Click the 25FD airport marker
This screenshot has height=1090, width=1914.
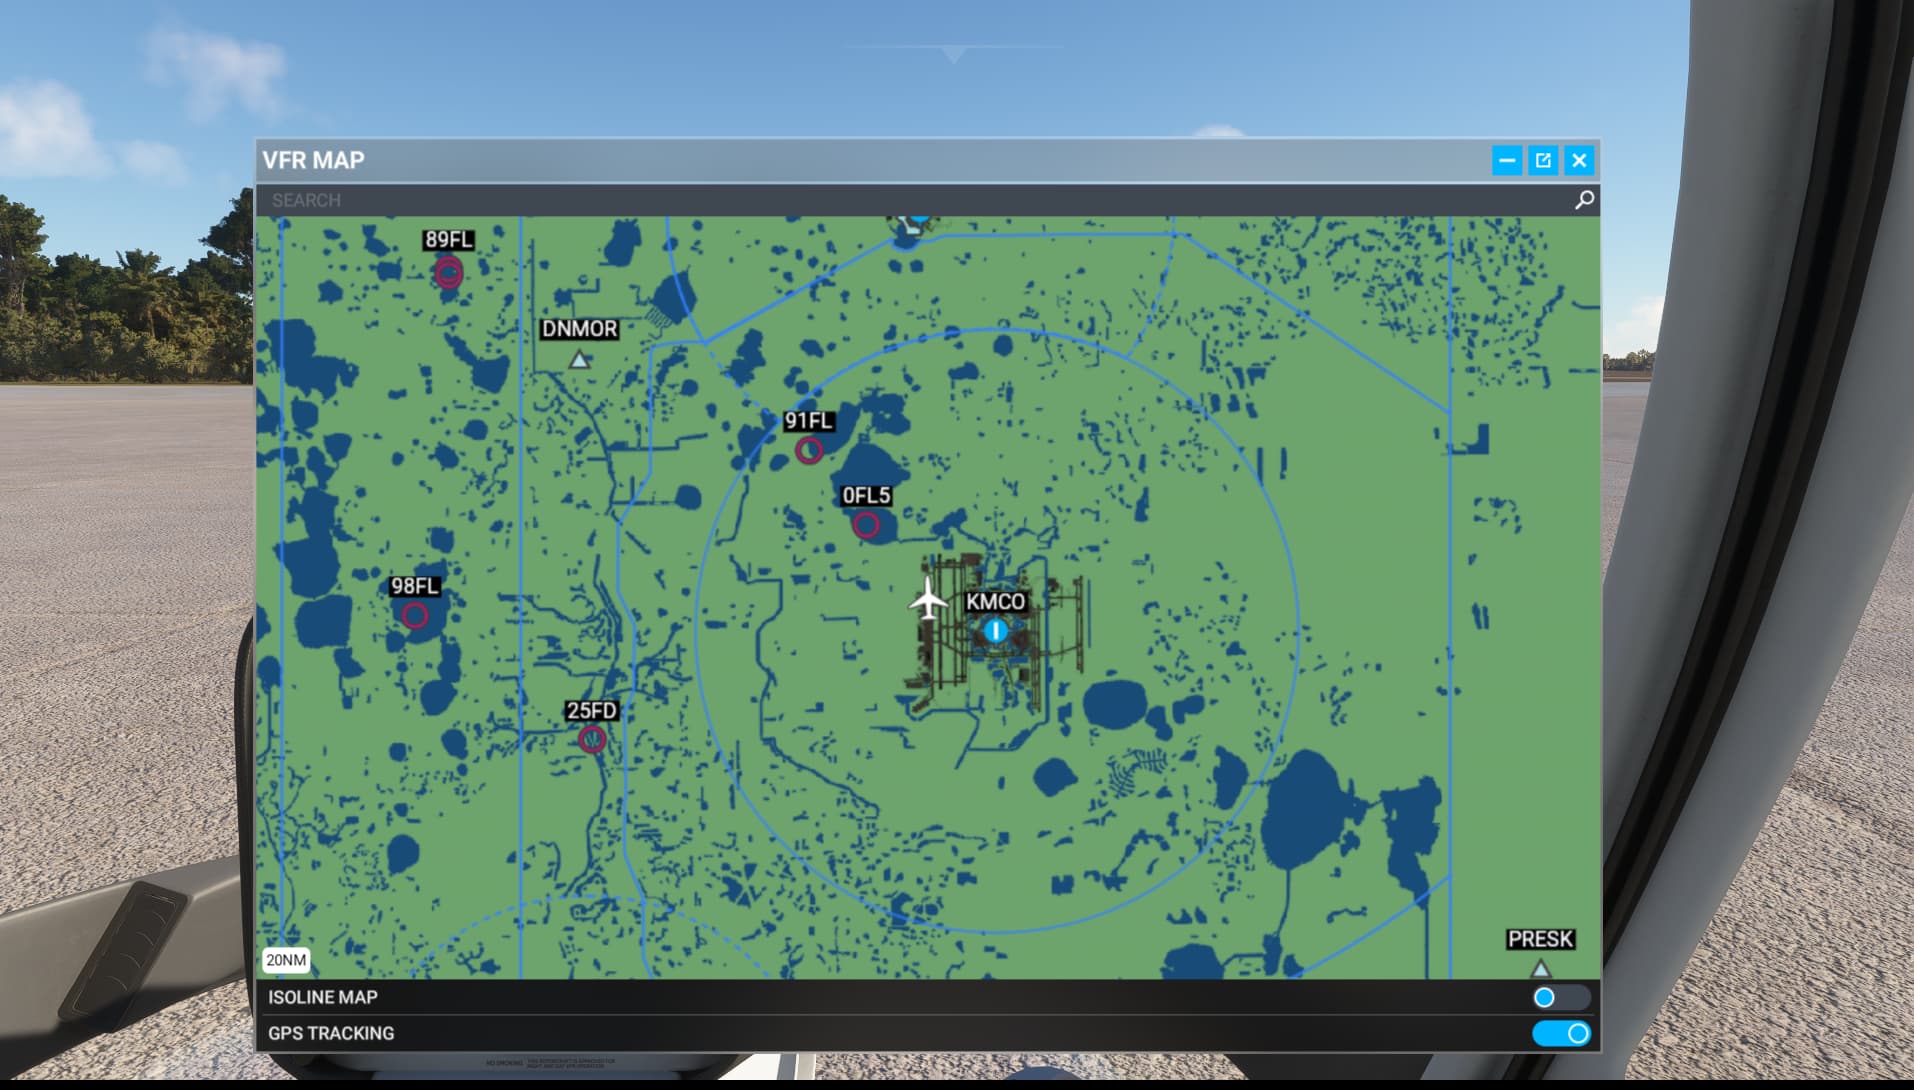pos(592,740)
